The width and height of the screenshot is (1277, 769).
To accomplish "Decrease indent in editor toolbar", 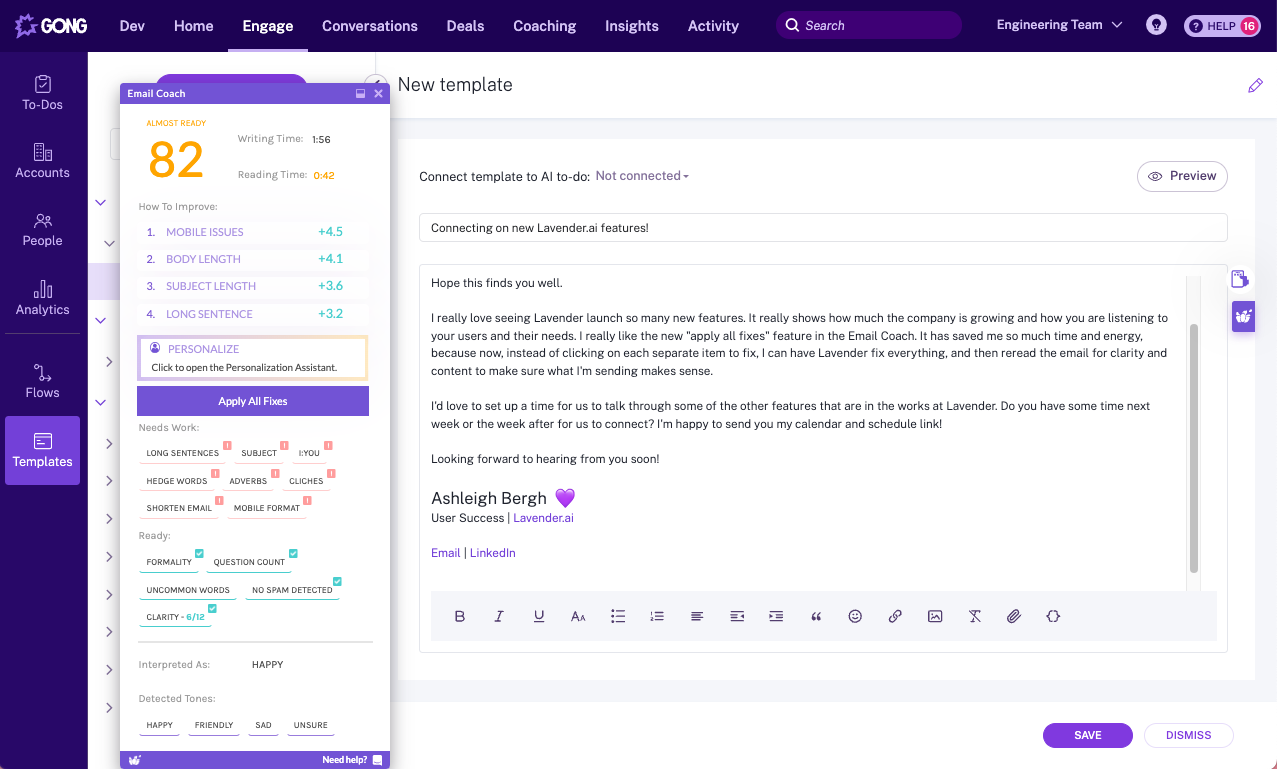I will pyautogui.click(x=737, y=616).
